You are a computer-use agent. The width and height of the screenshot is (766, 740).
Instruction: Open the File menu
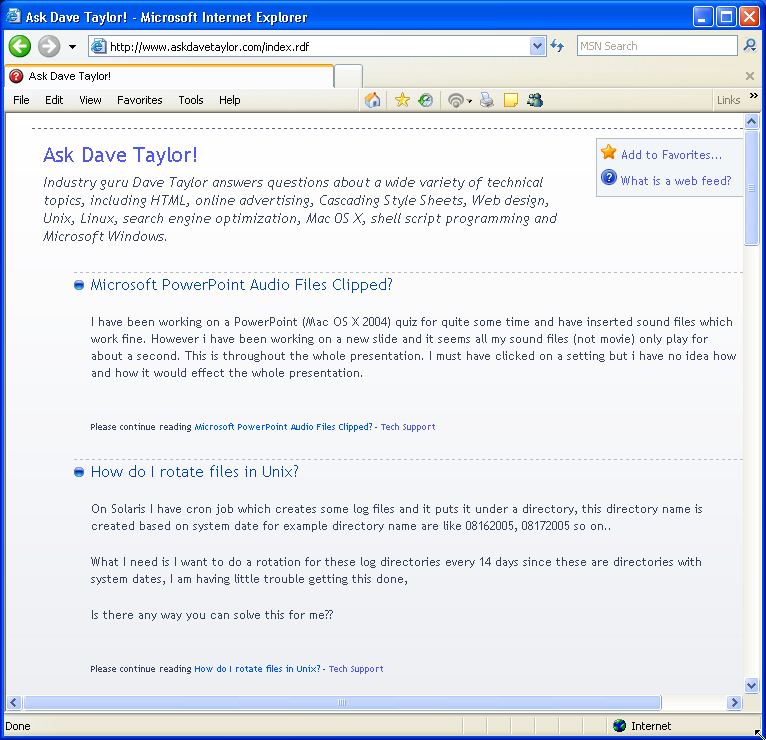point(21,100)
